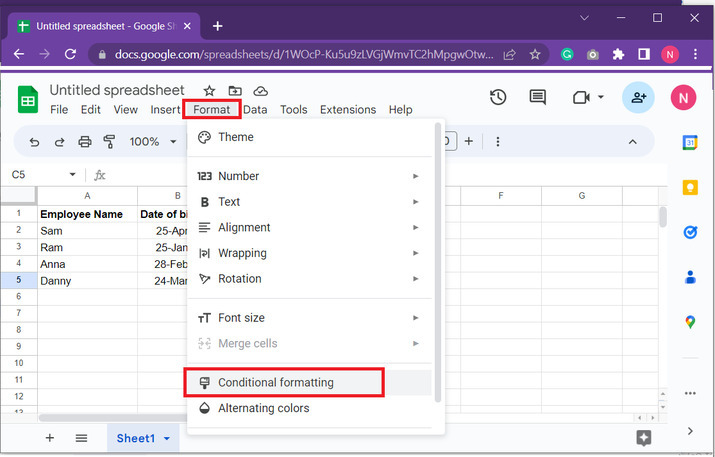
Task: Click the Redo arrow in toolbar
Action: coord(59,142)
